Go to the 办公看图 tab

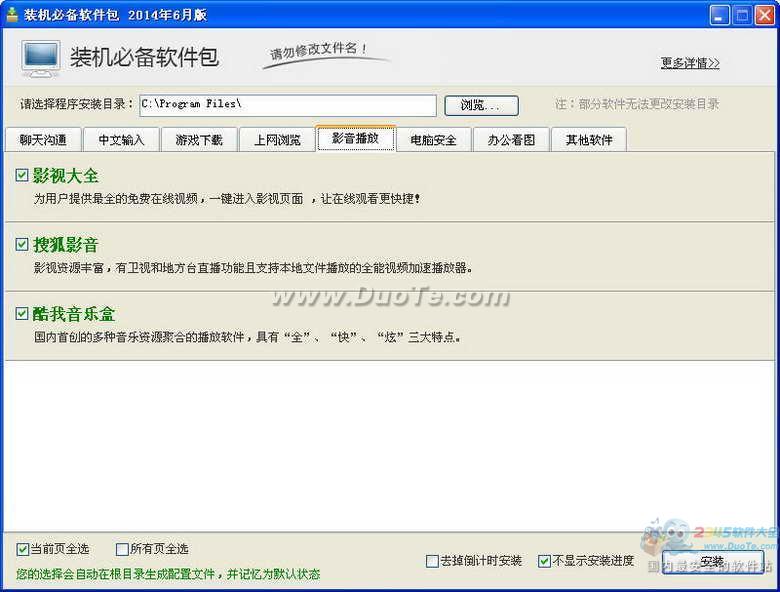pos(511,140)
